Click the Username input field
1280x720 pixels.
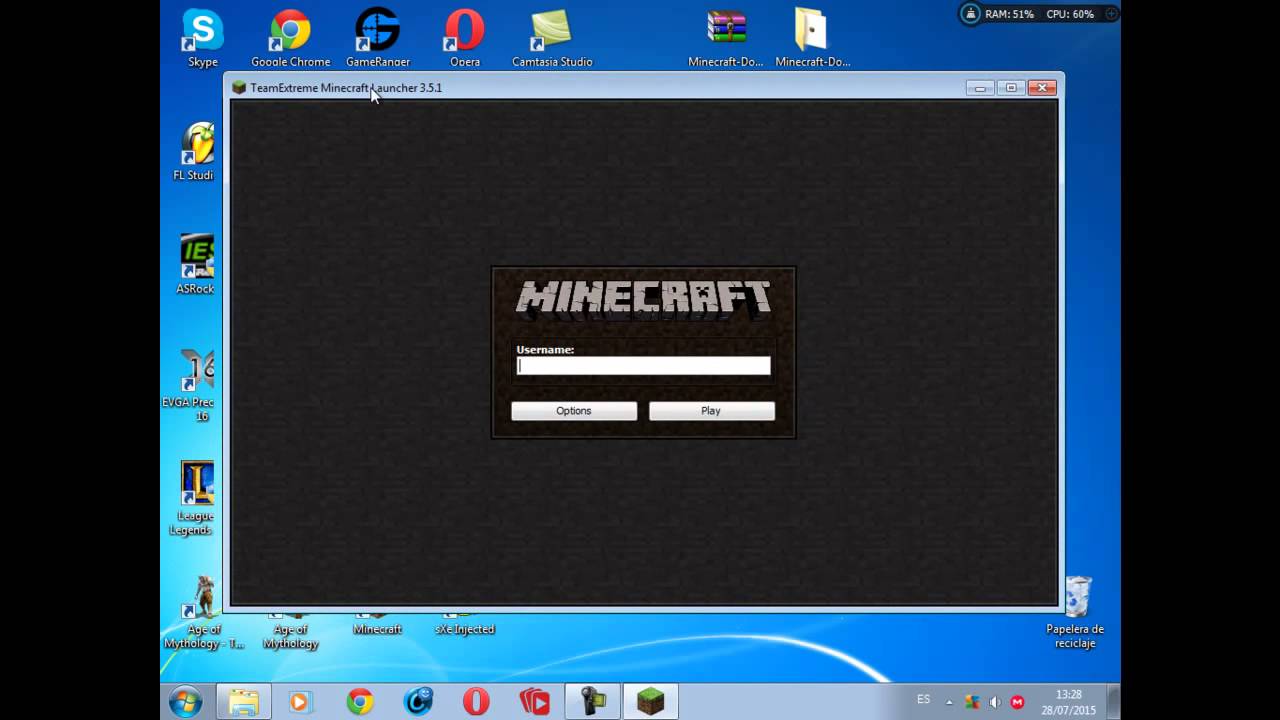[x=643, y=366]
